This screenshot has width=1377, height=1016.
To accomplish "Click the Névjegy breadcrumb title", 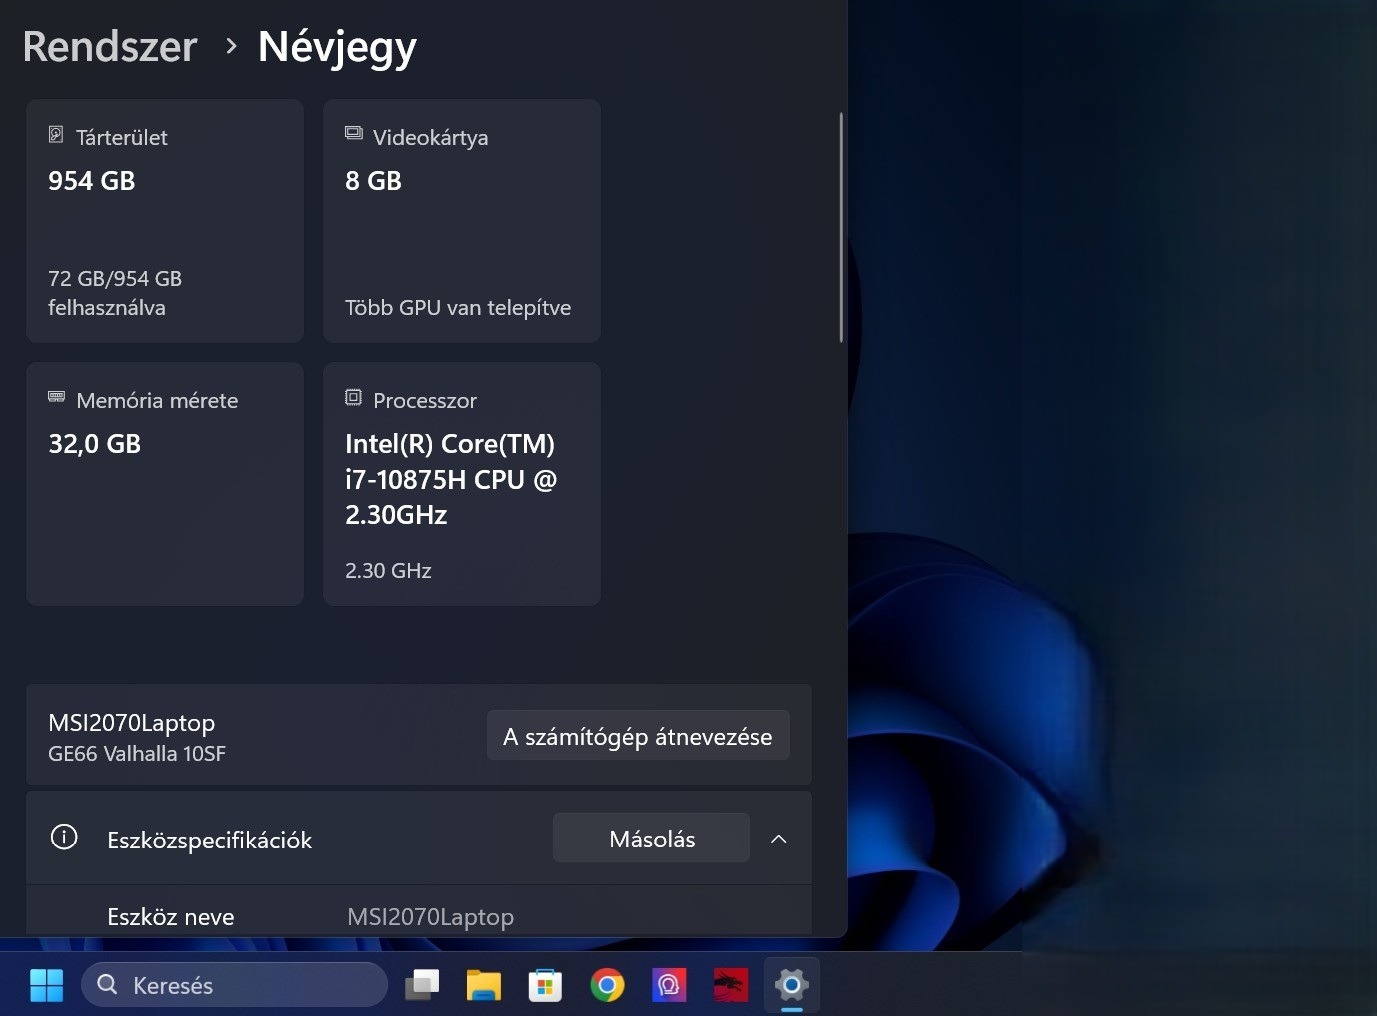I will pyautogui.click(x=337, y=47).
